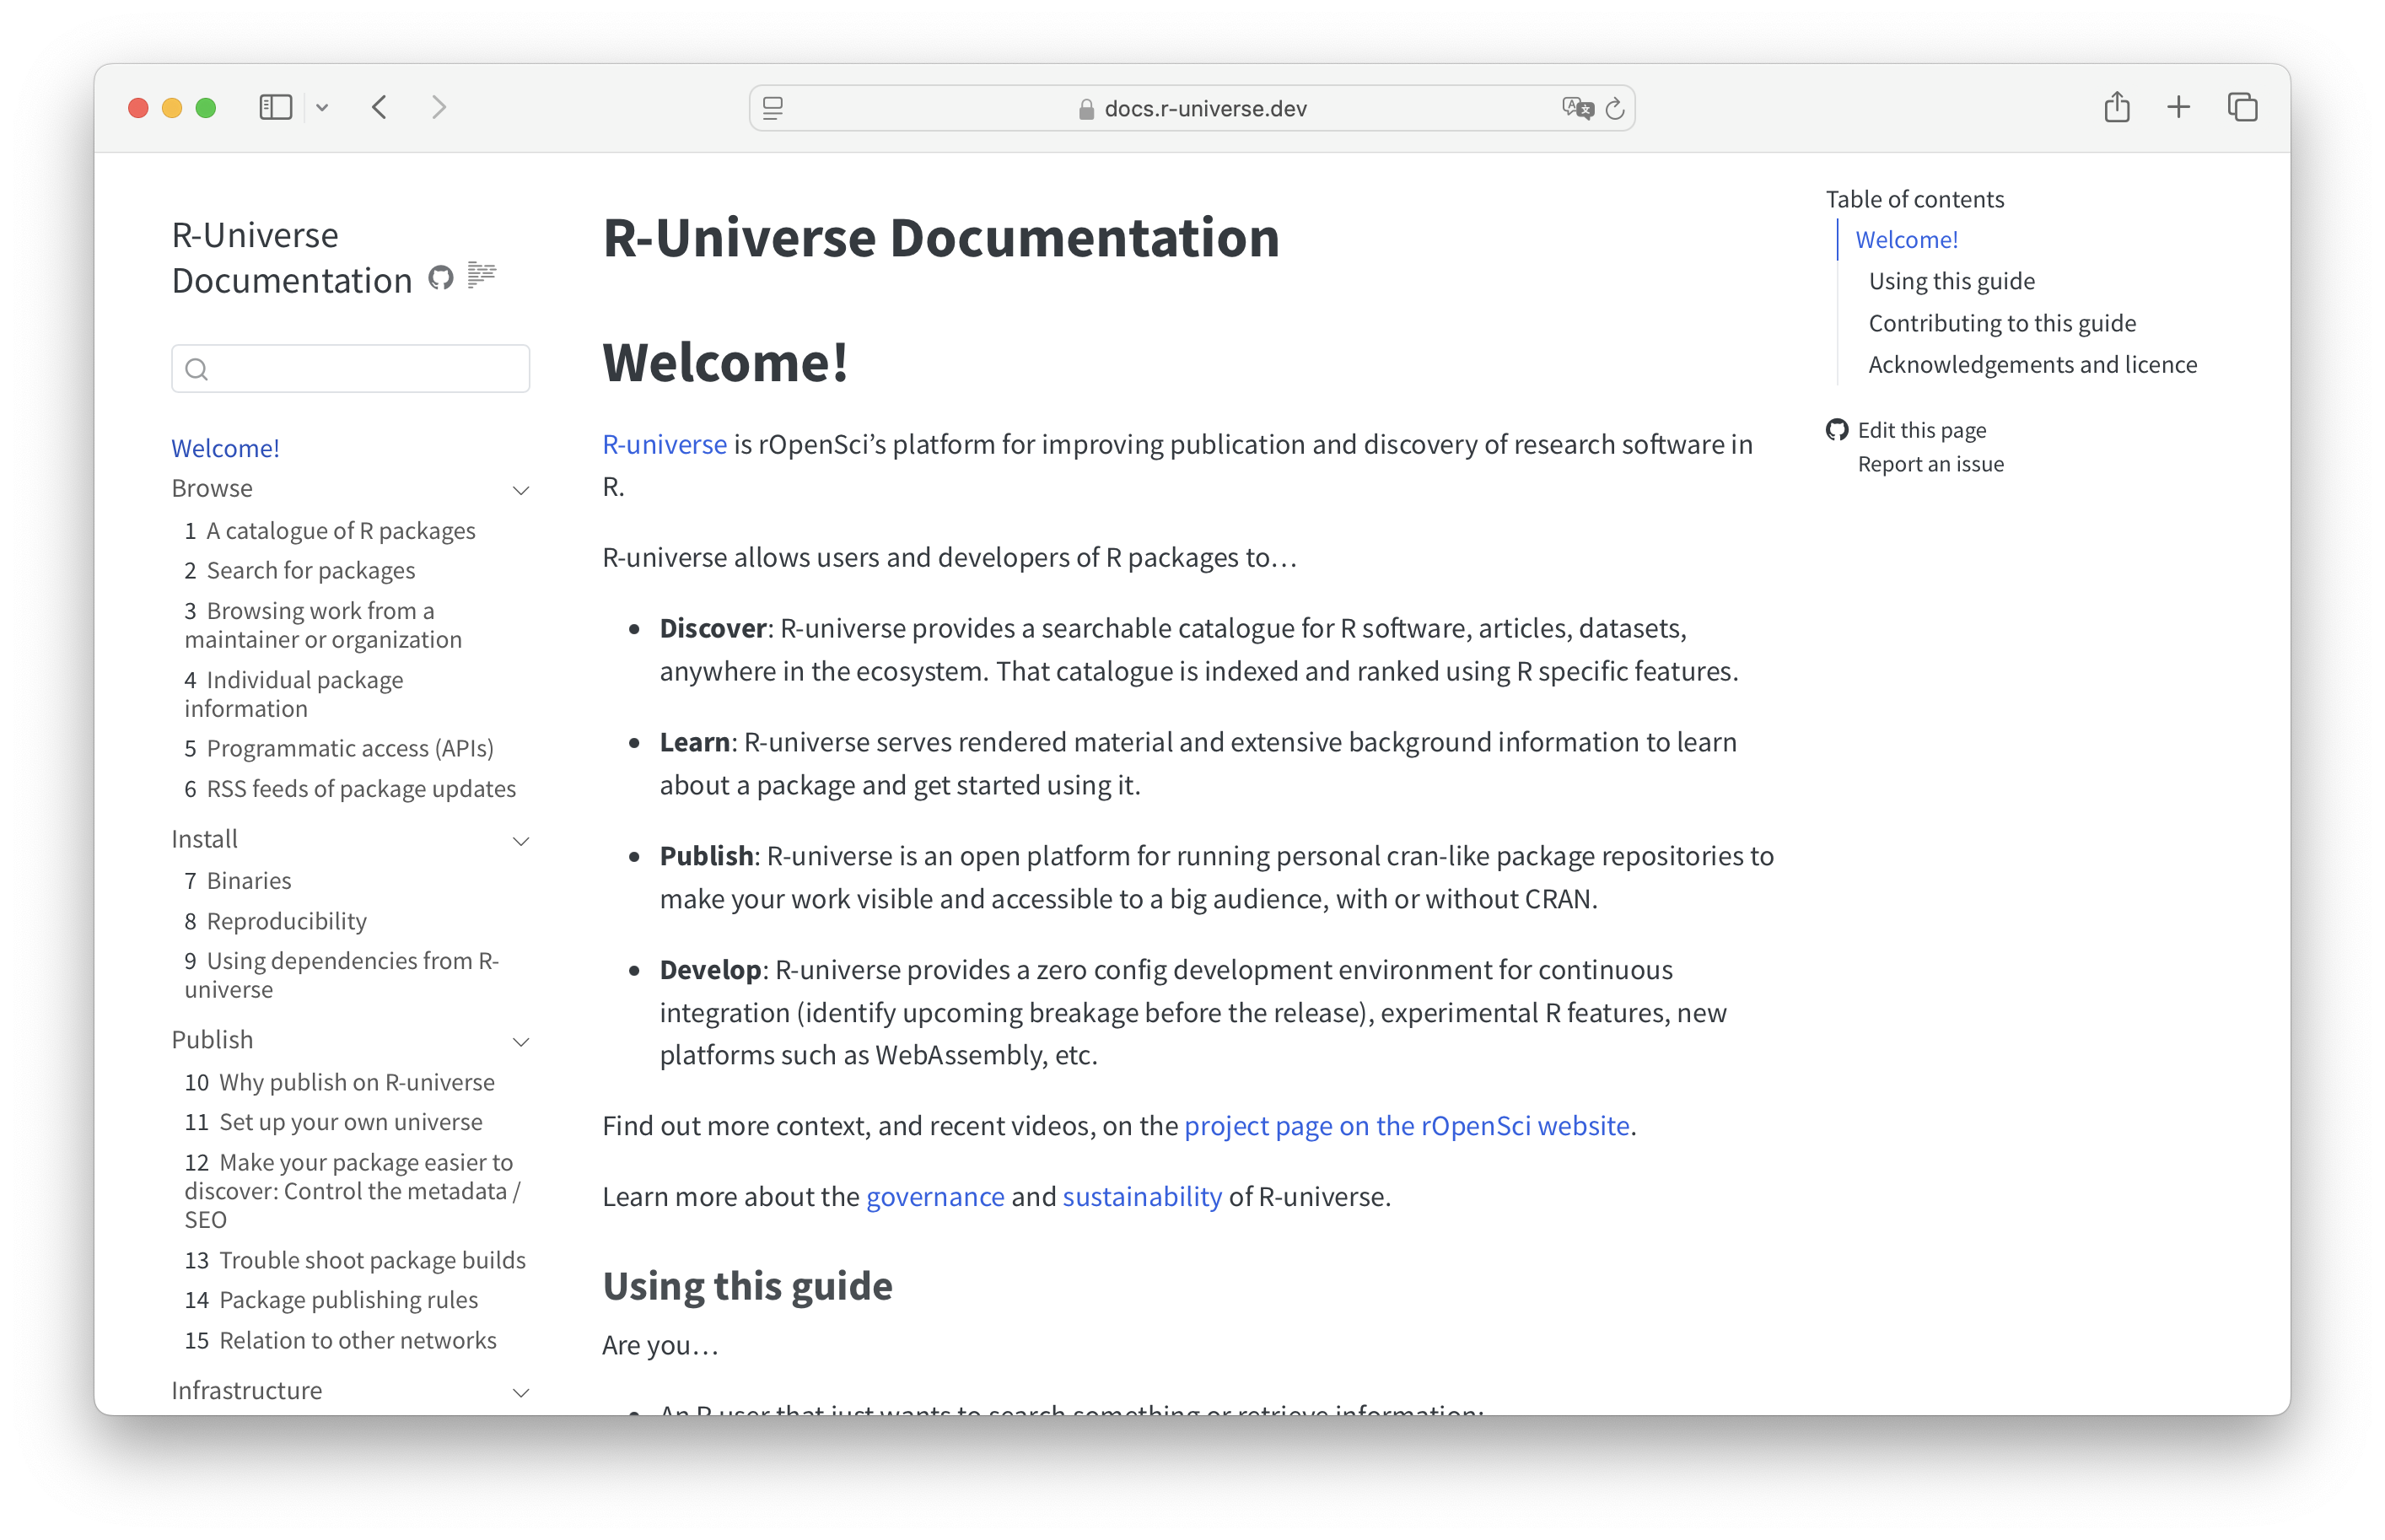
Task: Reload the page using the refresh icon
Action: click(x=1615, y=108)
